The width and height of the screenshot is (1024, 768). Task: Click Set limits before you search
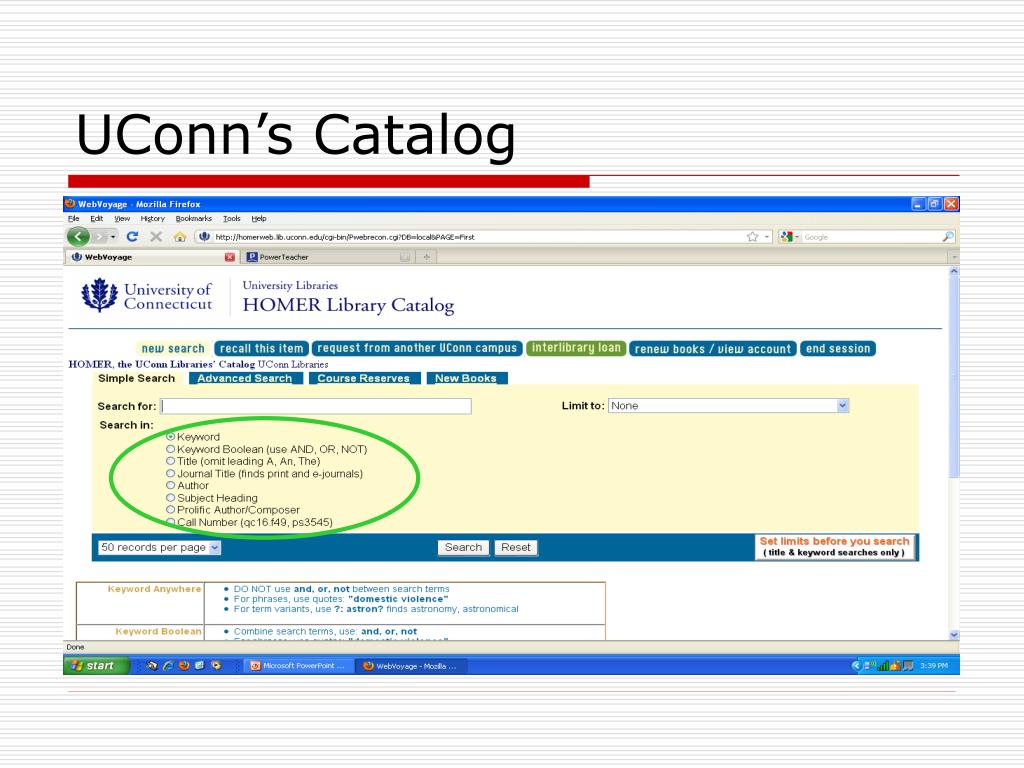point(835,547)
